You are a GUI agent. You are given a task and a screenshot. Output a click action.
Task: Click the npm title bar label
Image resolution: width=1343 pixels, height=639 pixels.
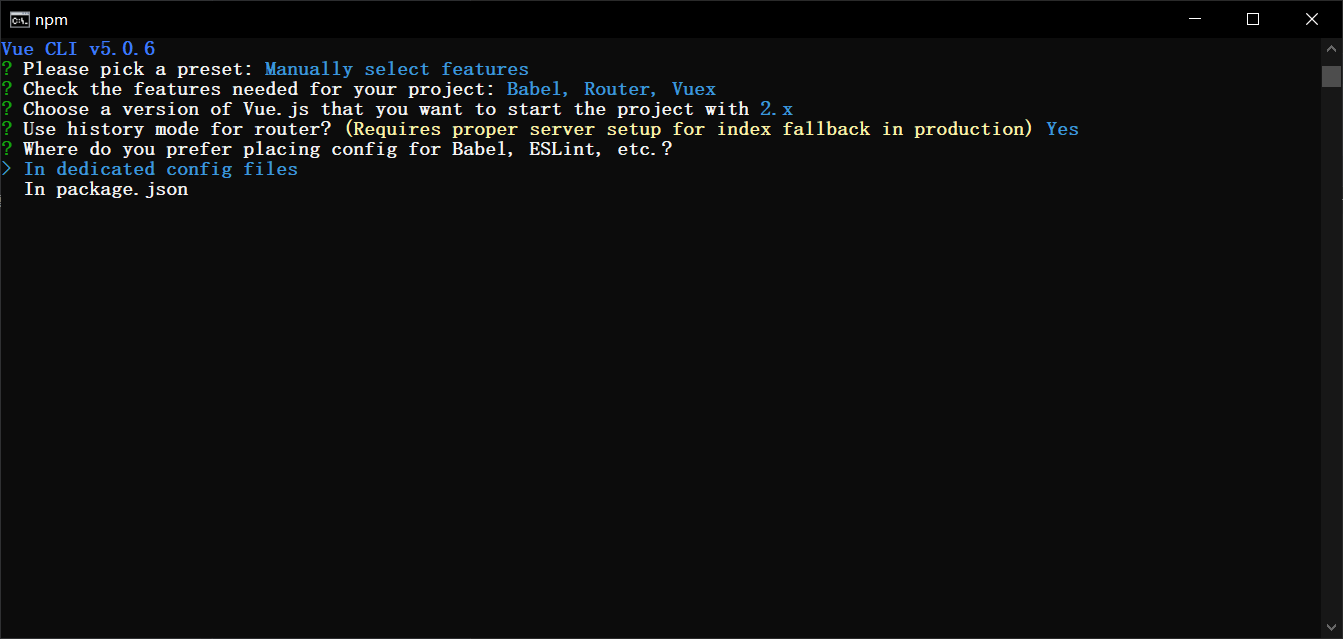coord(48,18)
